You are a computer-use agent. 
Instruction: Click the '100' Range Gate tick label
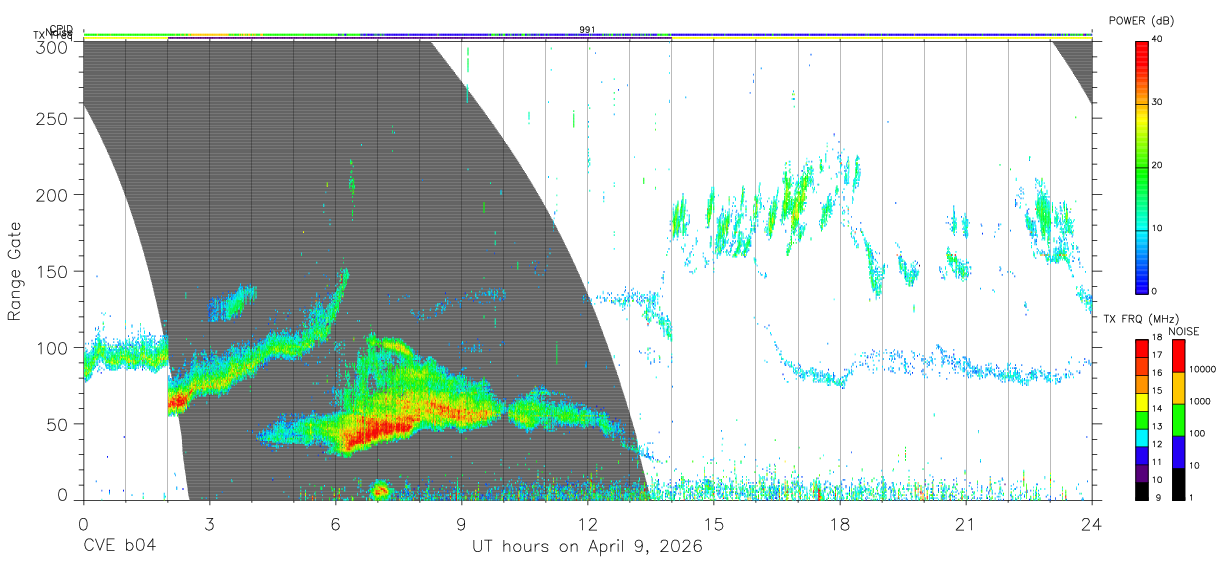pyautogui.click(x=53, y=348)
